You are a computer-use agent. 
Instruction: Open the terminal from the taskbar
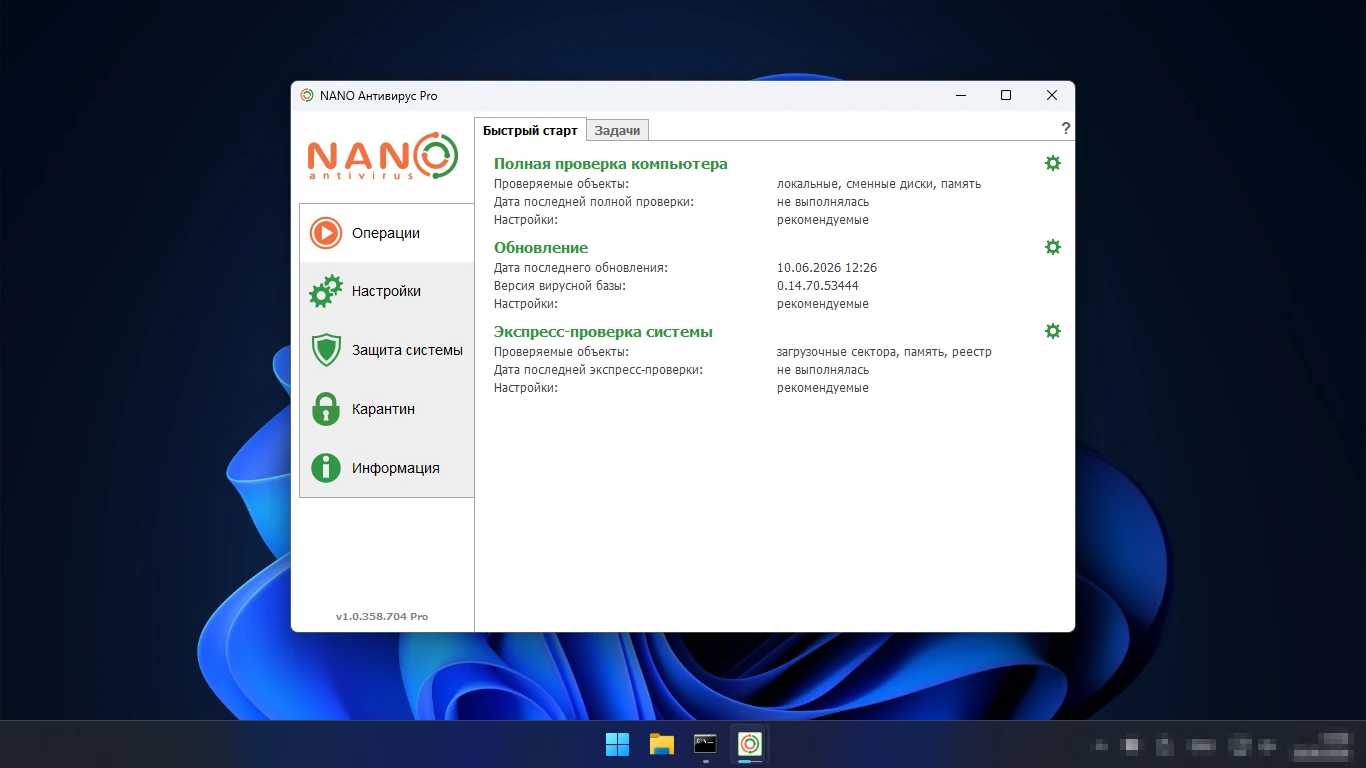pyautogui.click(x=706, y=744)
